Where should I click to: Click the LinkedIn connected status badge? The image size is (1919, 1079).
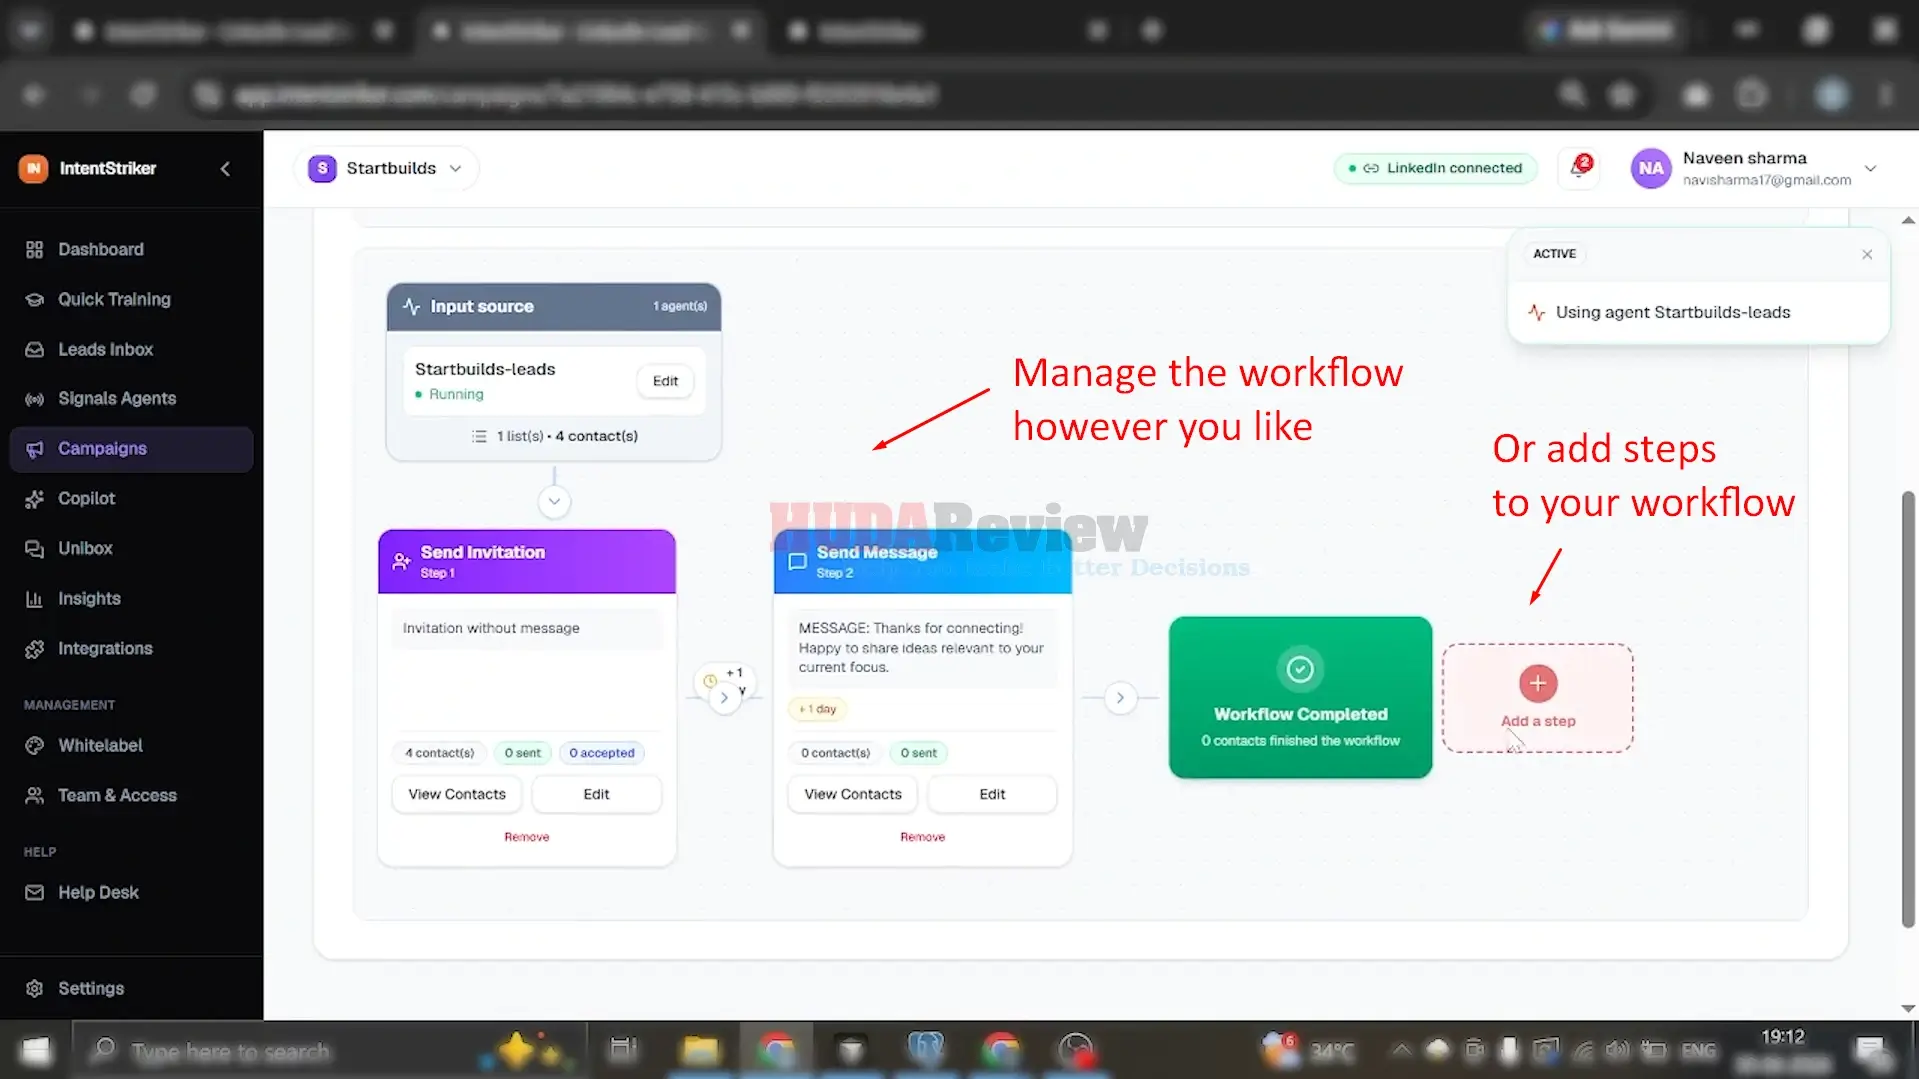pos(1435,168)
